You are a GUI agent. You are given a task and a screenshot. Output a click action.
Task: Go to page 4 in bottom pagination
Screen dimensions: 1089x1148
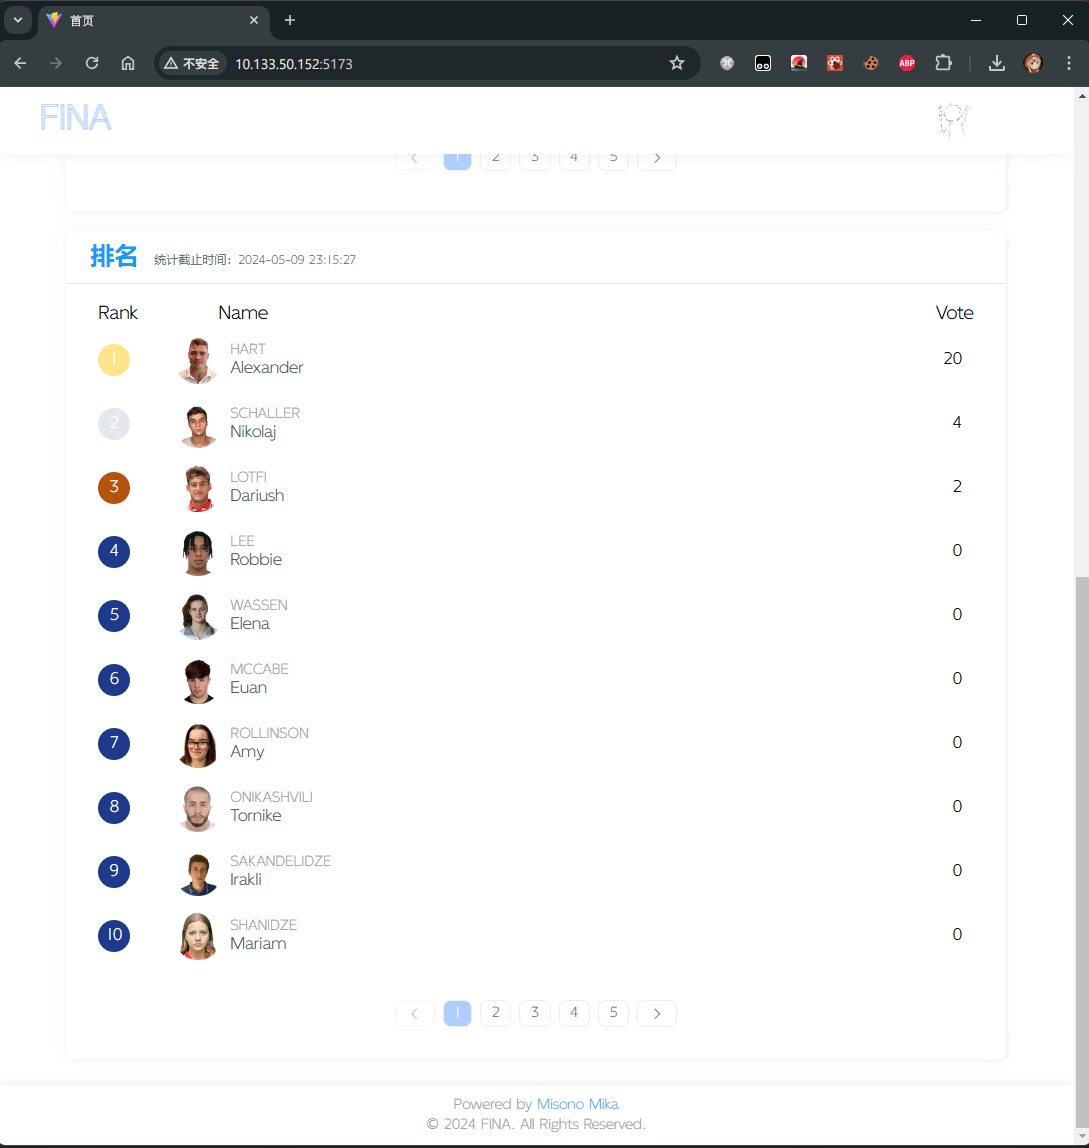click(574, 1013)
